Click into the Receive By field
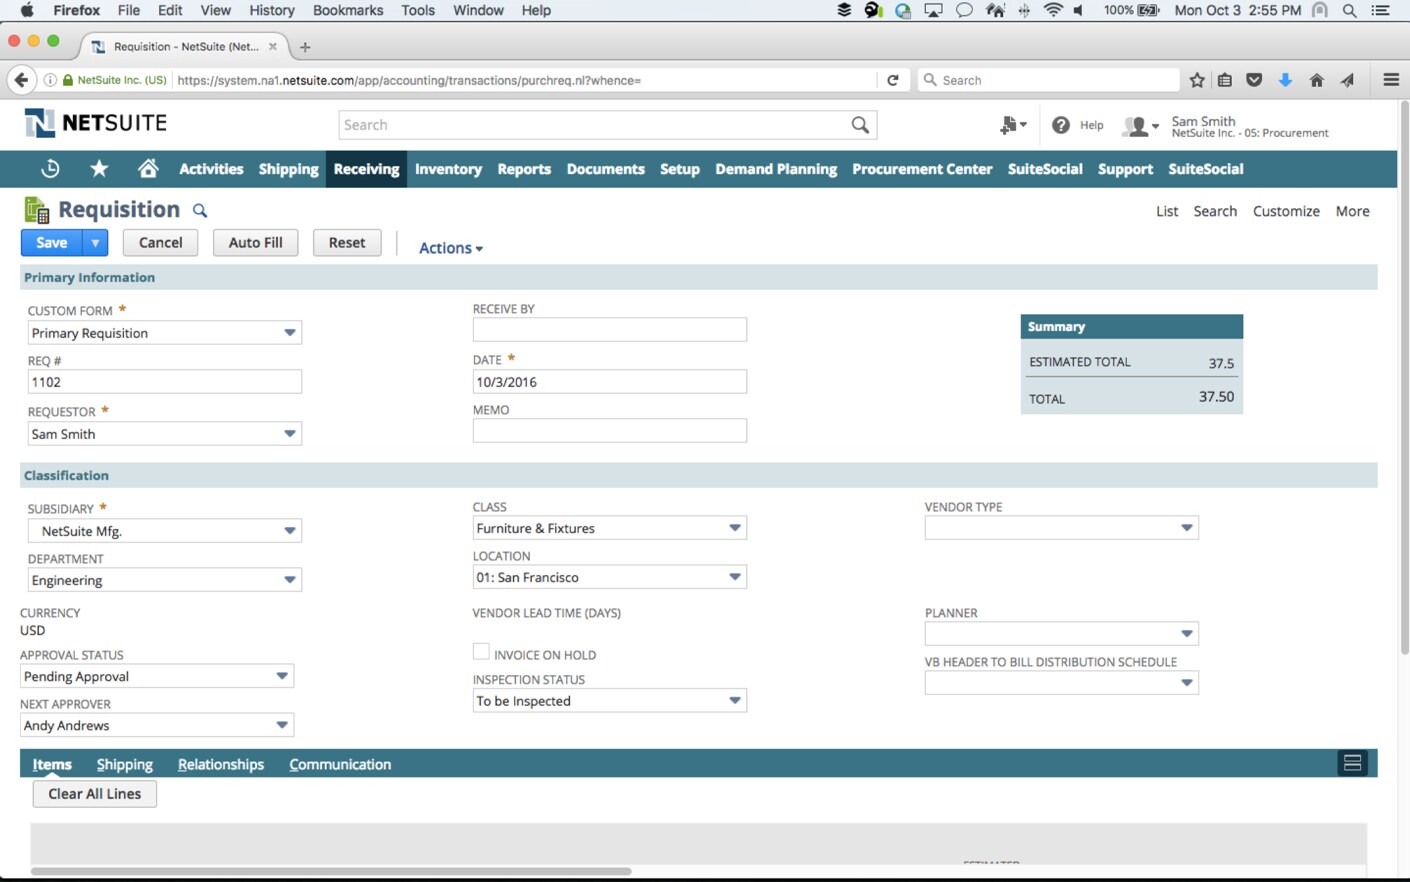This screenshot has width=1410, height=882. coord(609,329)
